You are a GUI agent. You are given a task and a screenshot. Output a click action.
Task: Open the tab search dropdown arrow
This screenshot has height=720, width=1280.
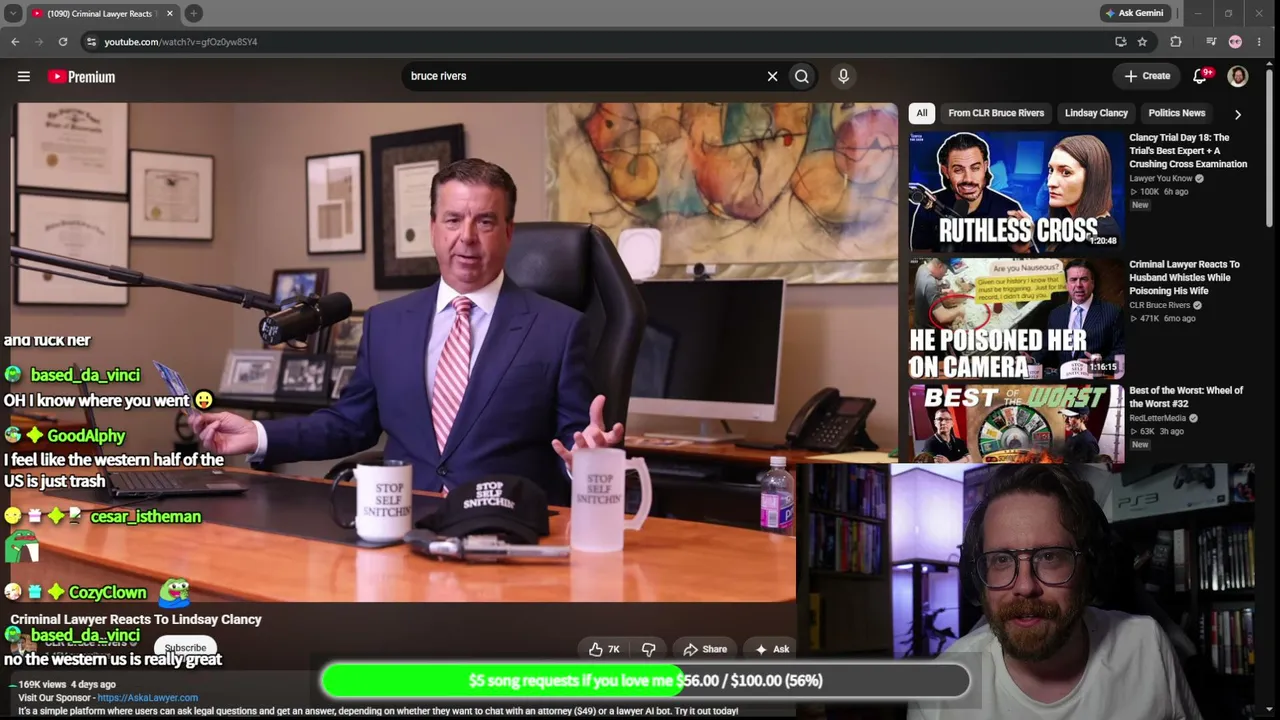(x=13, y=13)
